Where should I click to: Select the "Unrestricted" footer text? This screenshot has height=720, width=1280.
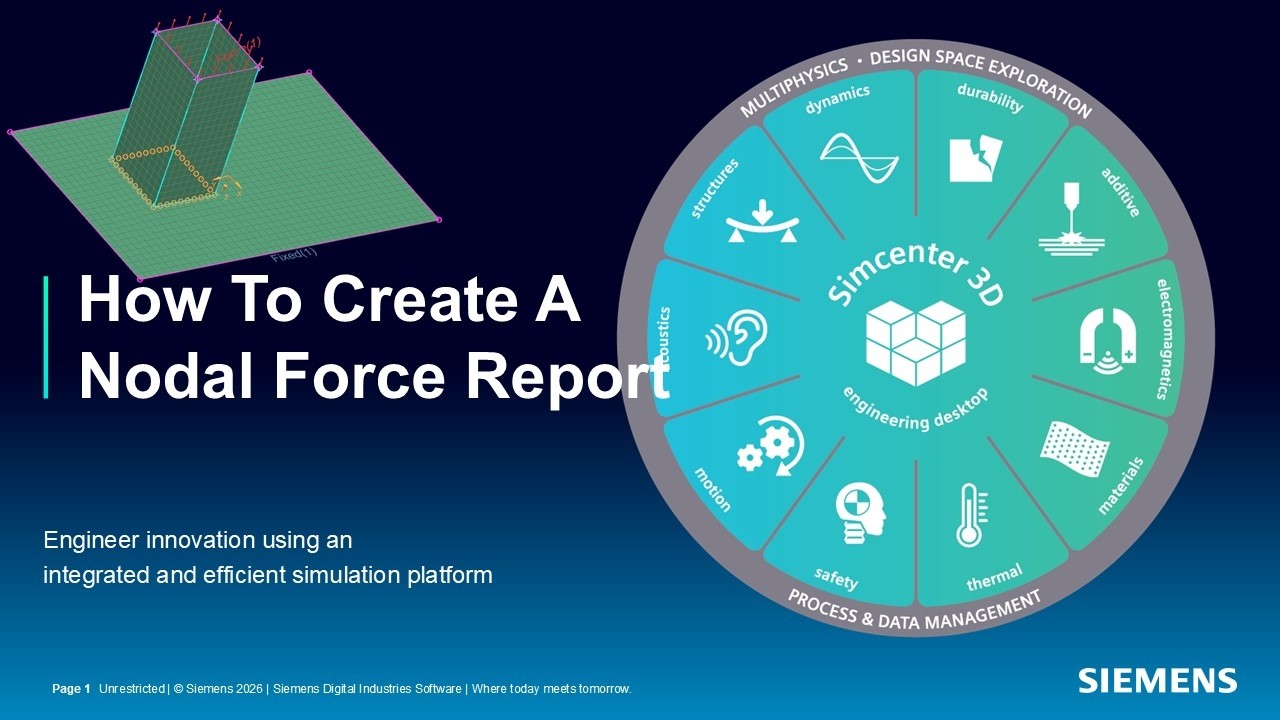[x=132, y=689]
